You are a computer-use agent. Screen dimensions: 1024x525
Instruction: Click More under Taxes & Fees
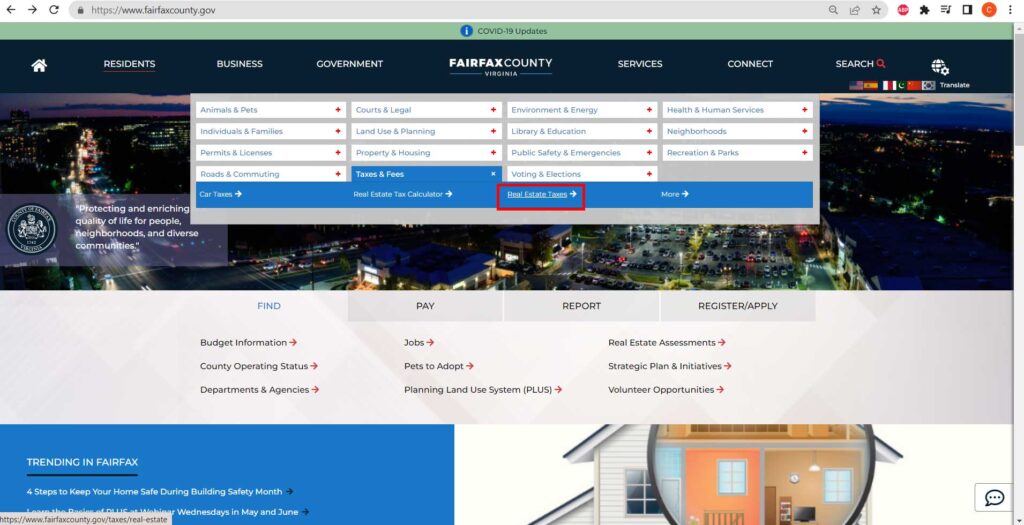tap(675, 194)
